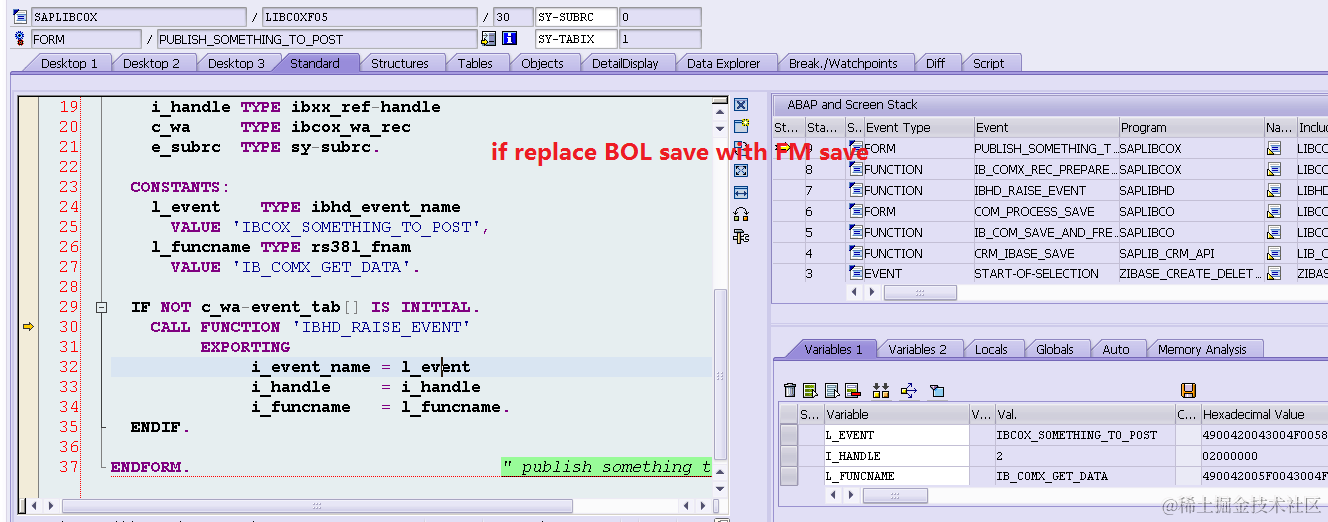The width and height of the screenshot is (1328, 522).
Task: Close the source code tool using X icon
Action: click(741, 104)
